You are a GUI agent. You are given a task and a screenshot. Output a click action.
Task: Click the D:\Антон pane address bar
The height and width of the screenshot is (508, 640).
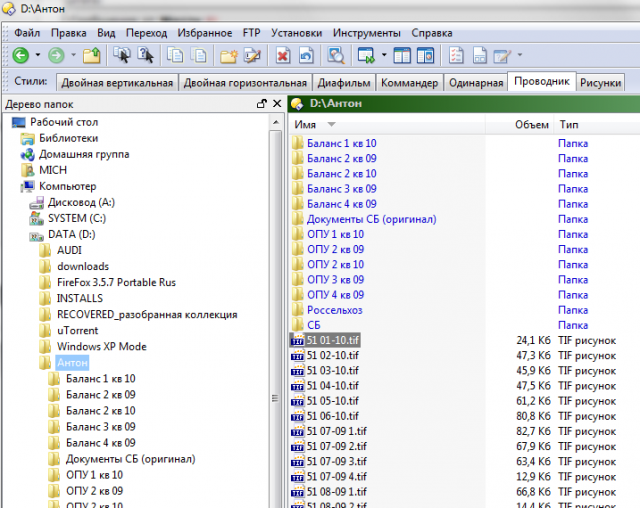click(x=464, y=104)
